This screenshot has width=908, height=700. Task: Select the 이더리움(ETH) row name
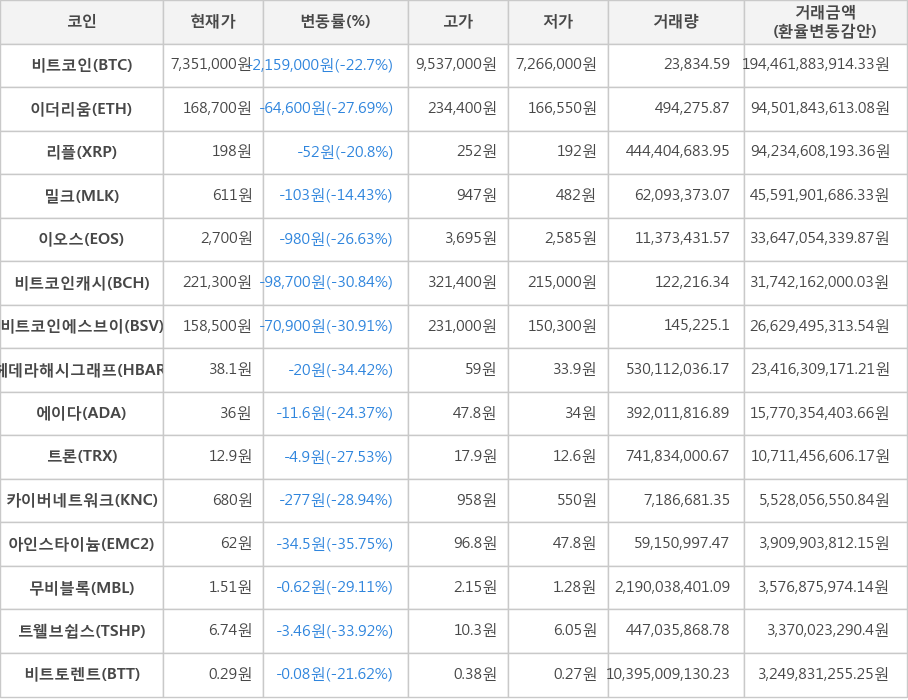pyautogui.click(x=82, y=108)
